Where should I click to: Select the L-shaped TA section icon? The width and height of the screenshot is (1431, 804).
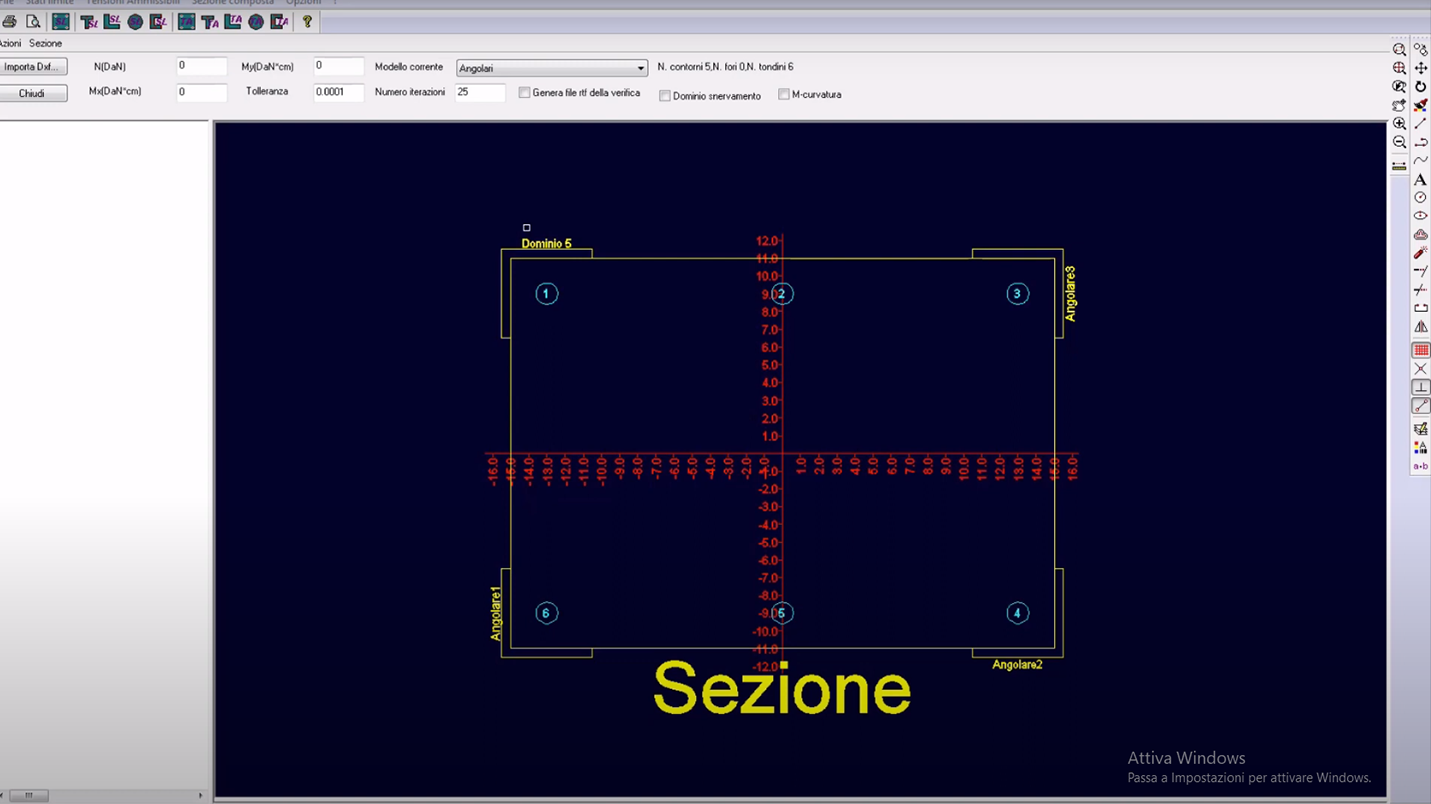233,21
